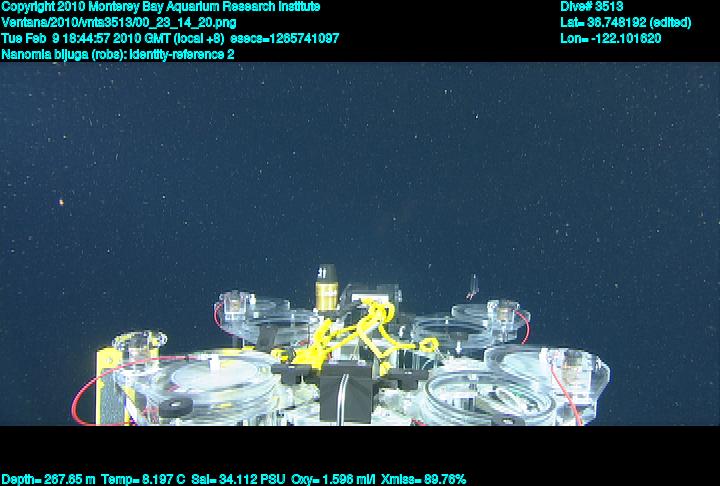Click the small orange organism at left
Viewport: 720px width, 486px height.
click(64, 201)
